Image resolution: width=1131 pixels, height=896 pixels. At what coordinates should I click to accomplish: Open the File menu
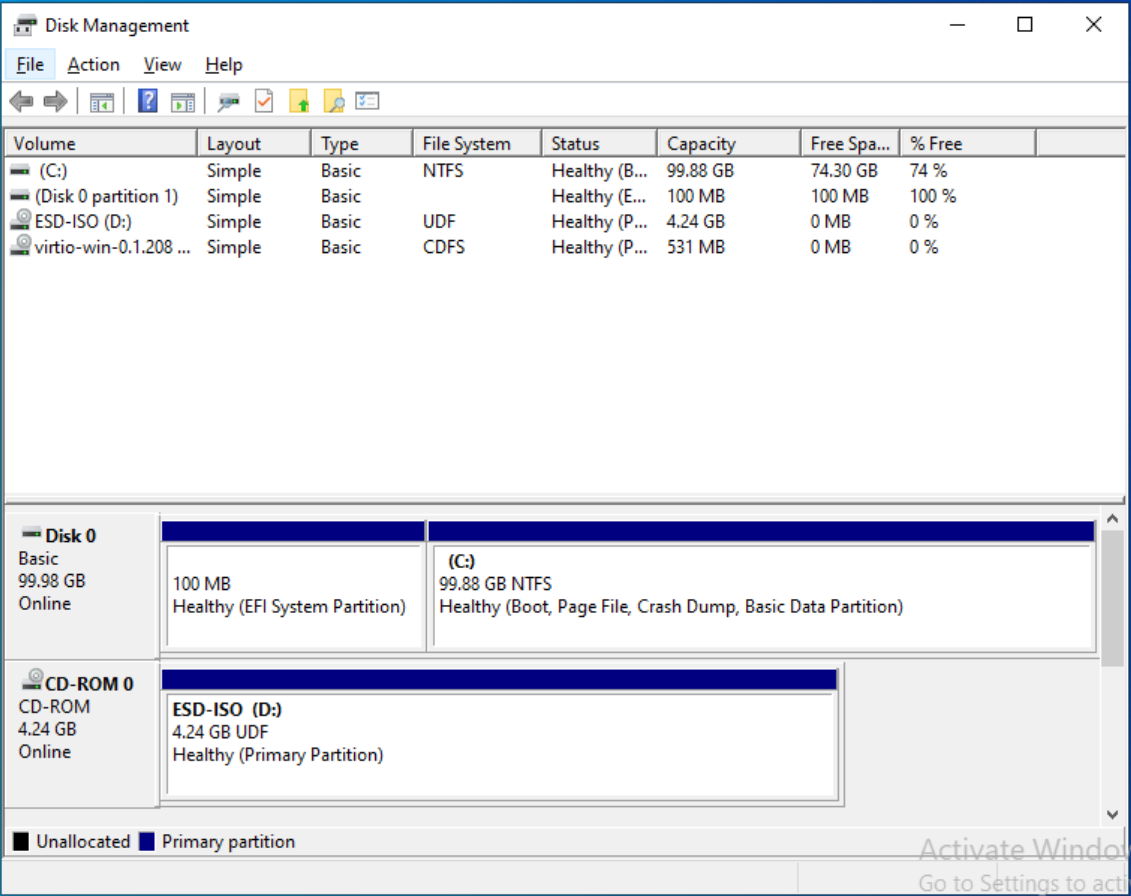coord(29,64)
